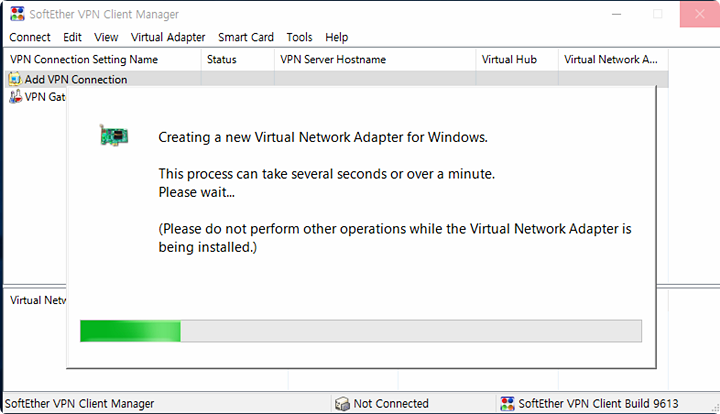Select the VPN Gat... list row
The height and width of the screenshot is (414, 720).
(37, 97)
